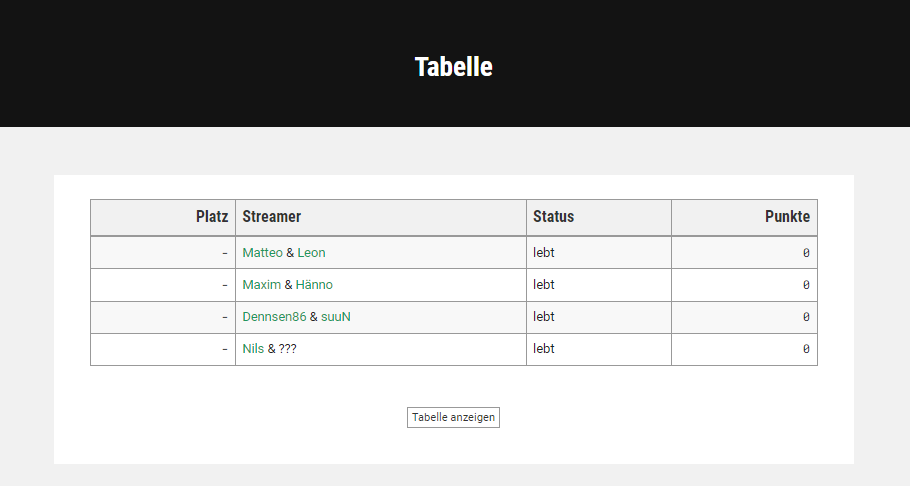The height and width of the screenshot is (486, 910).
Task: Select the Tabelle page heading
Action: point(454,67)
